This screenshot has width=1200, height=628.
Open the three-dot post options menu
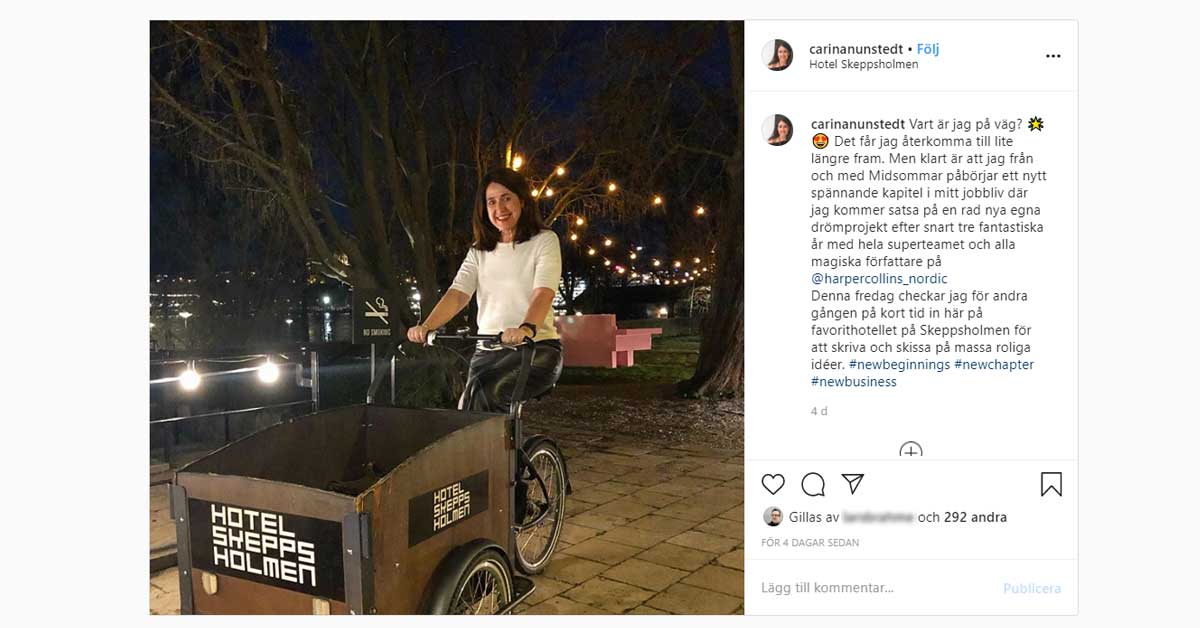click(x=1053, y=56)
